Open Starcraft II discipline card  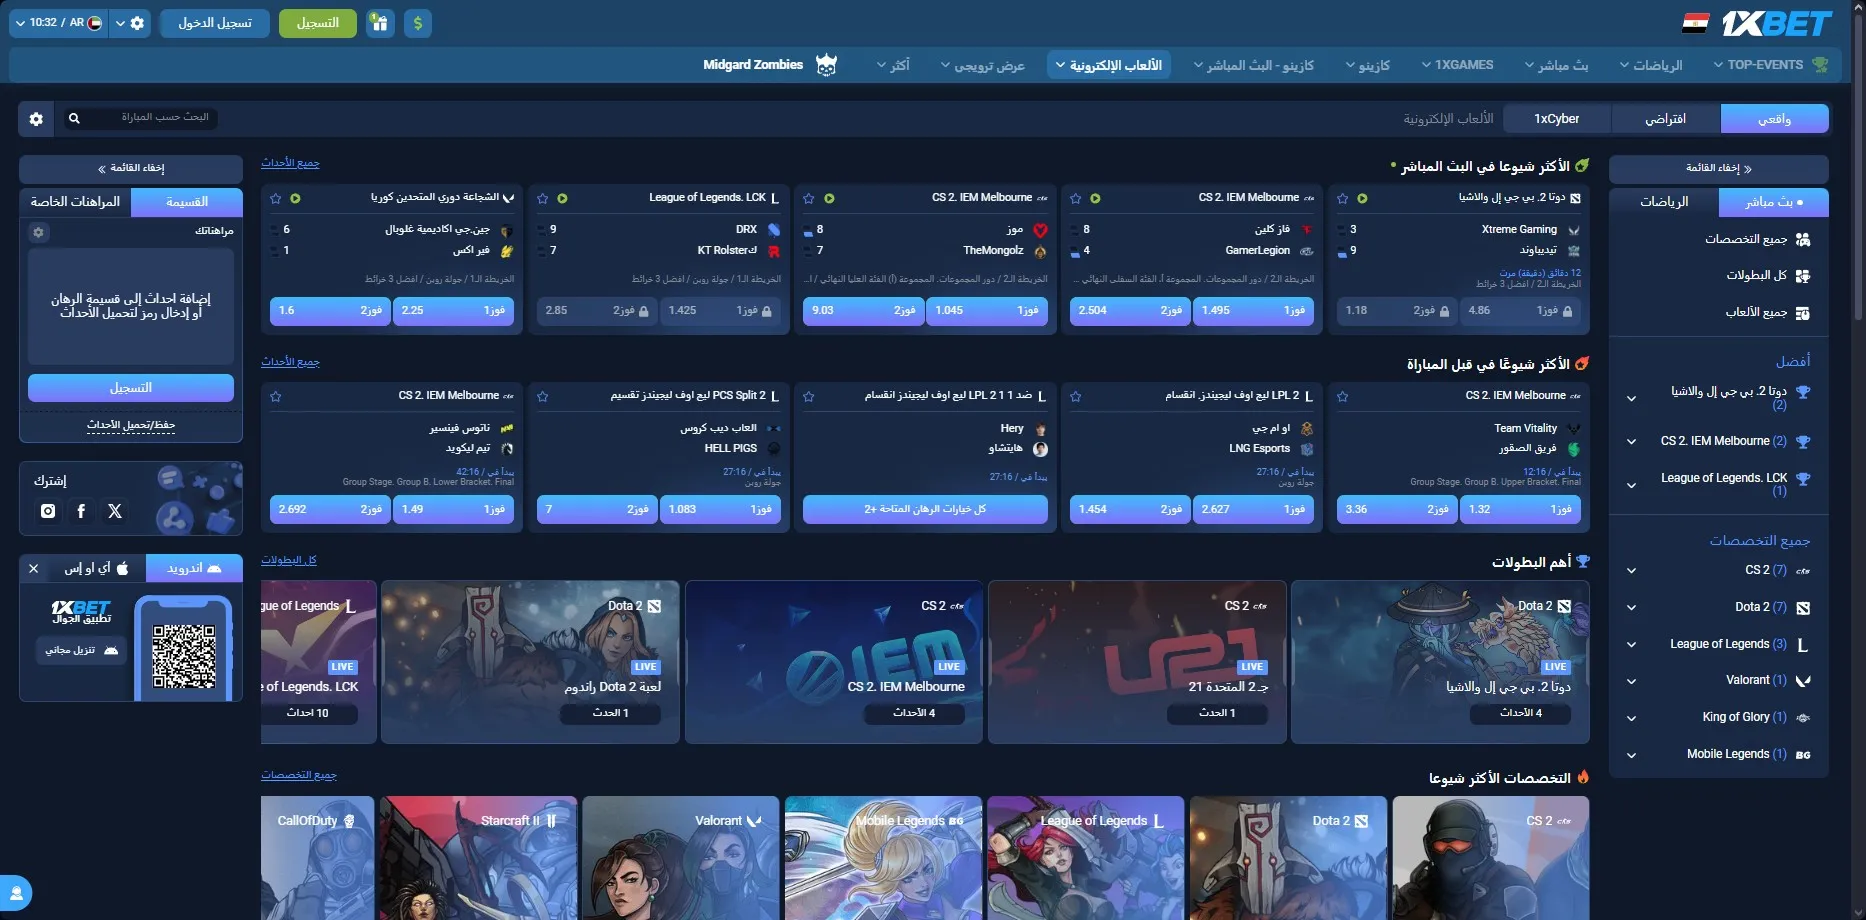click(x=478, y=857)
